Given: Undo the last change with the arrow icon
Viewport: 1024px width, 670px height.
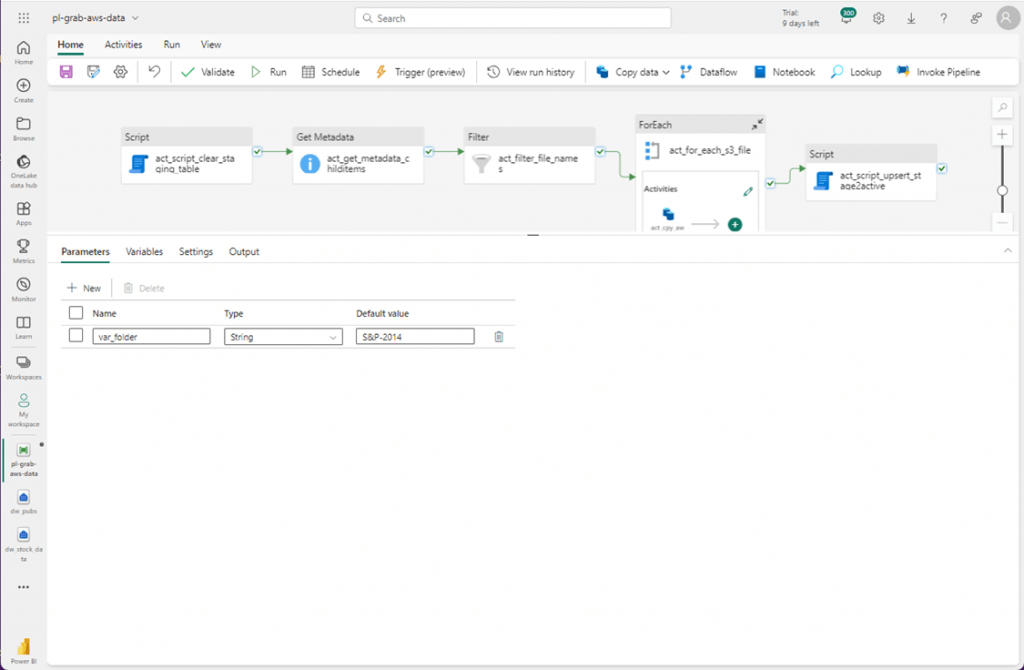Looking at the screenshot, I should click(154, 72).
